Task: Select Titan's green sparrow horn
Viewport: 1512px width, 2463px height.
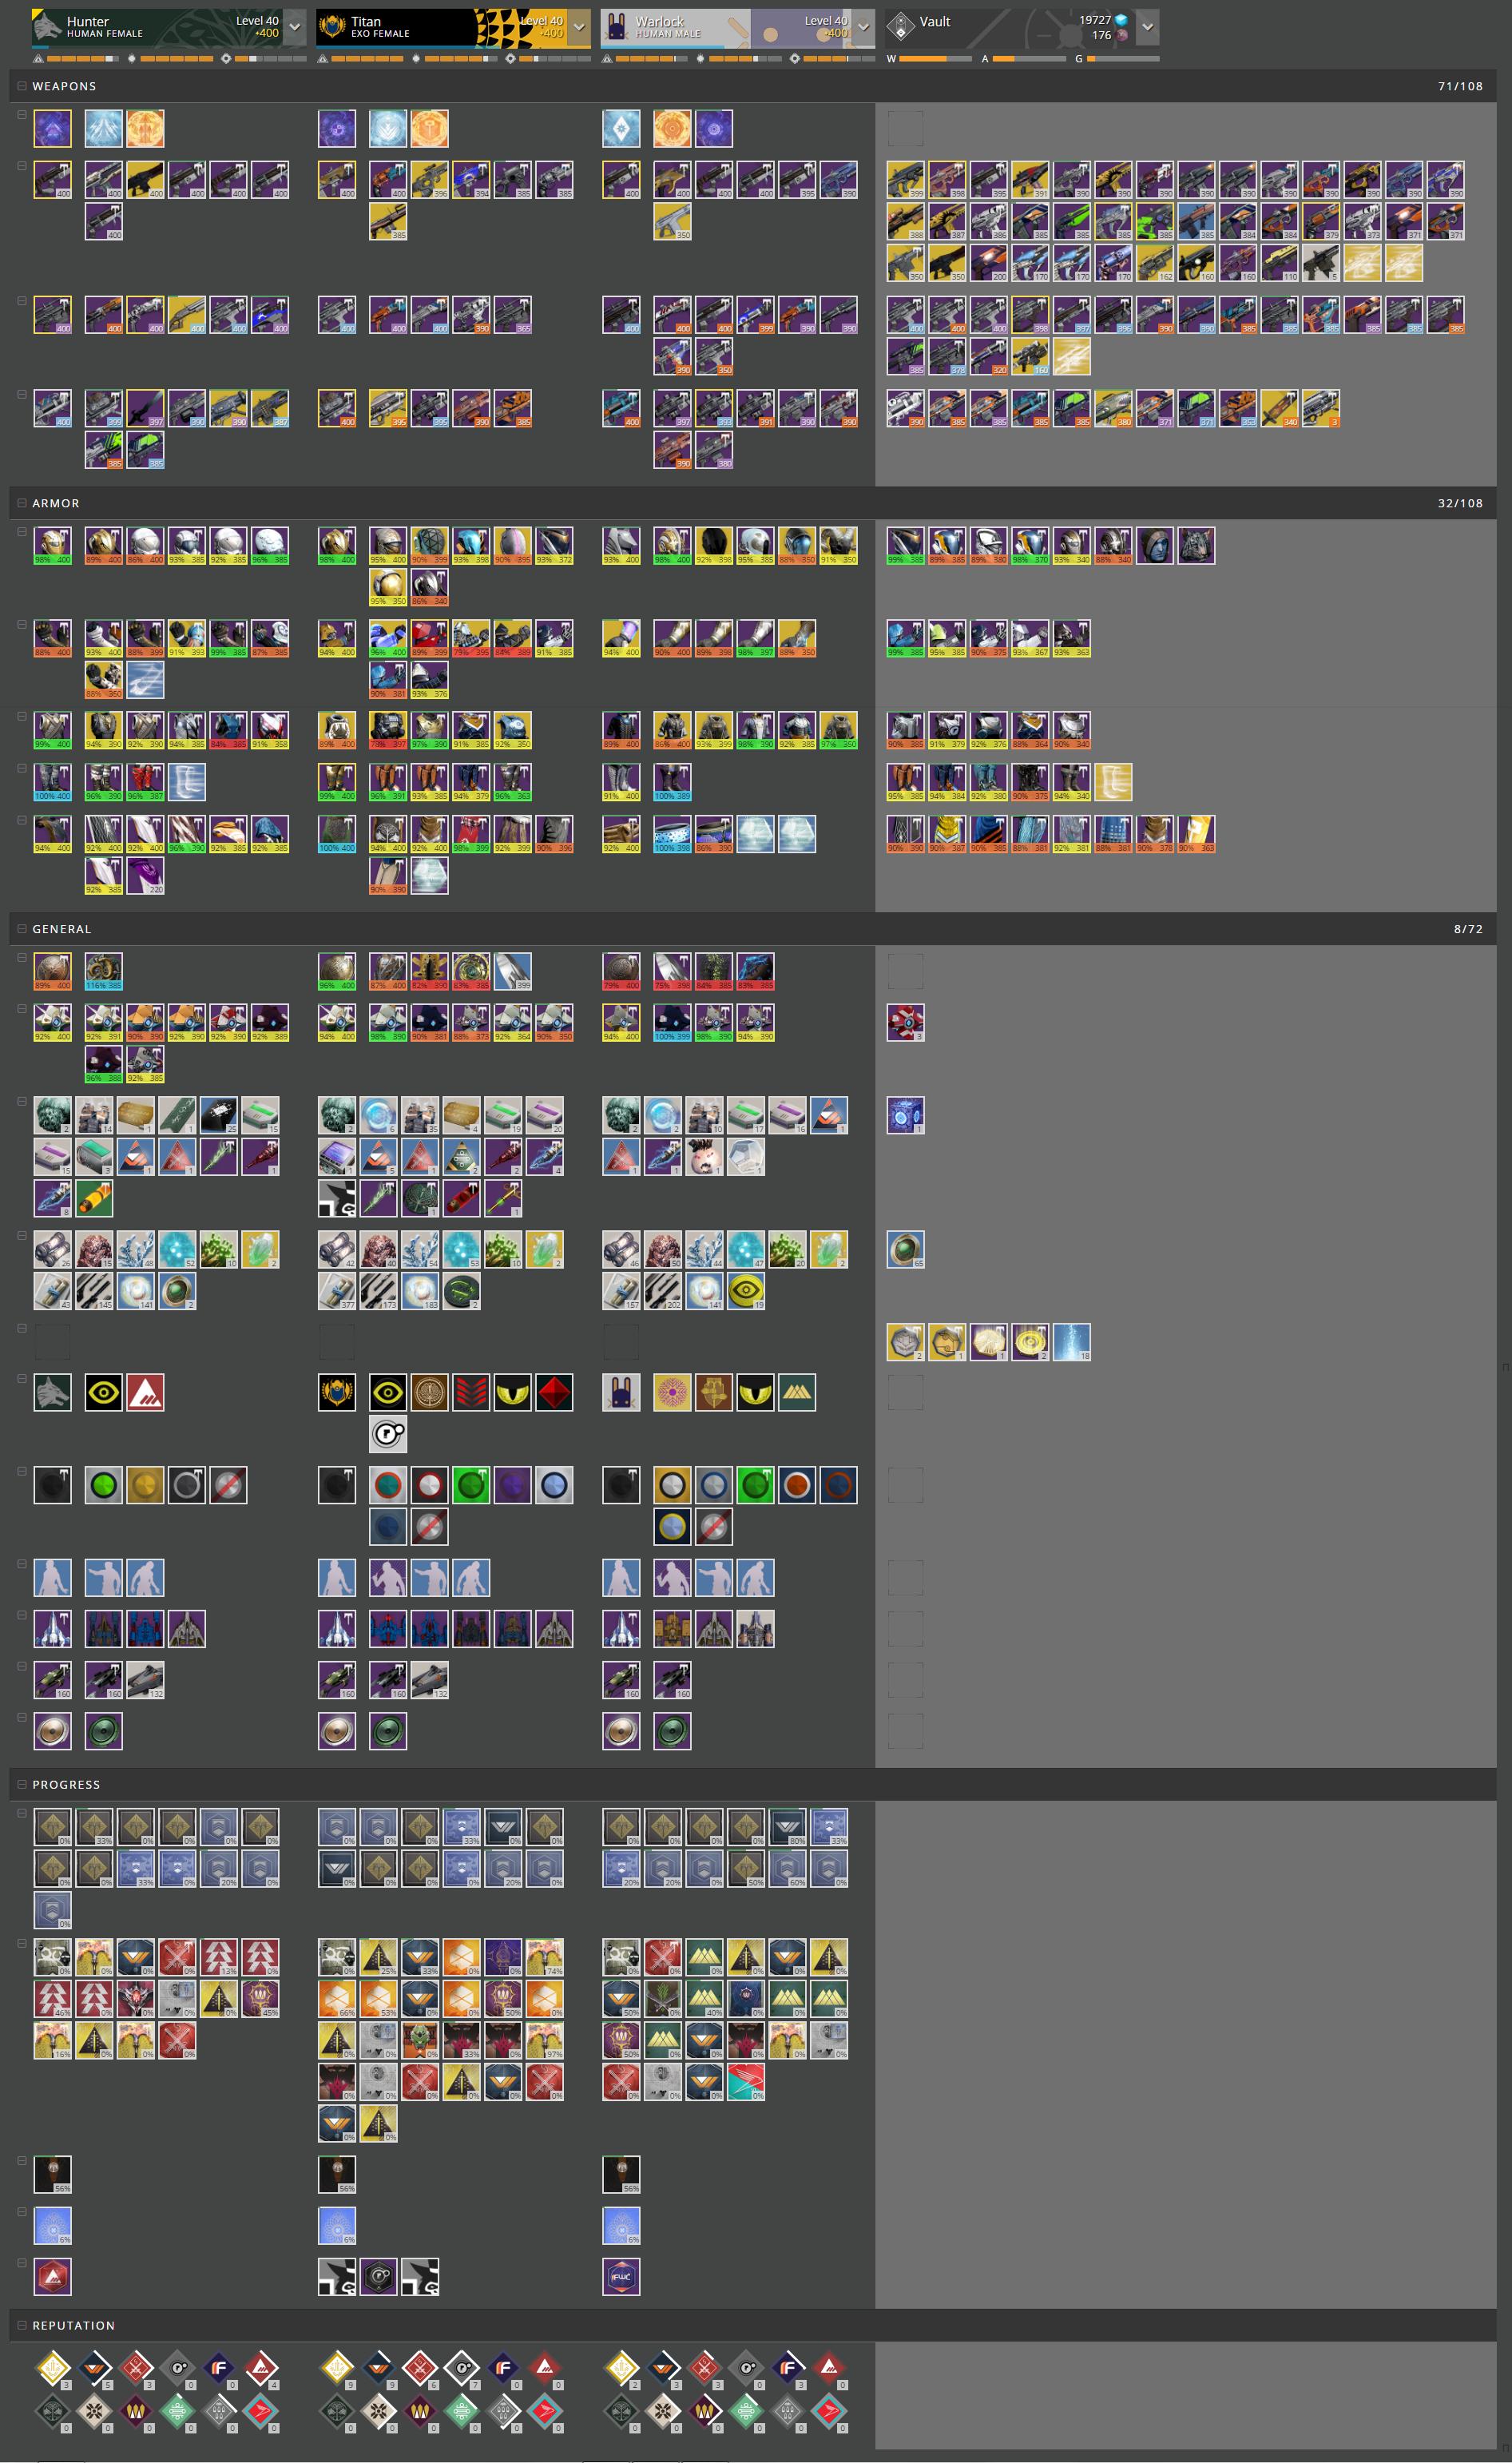Action: tap(388, 1731)
